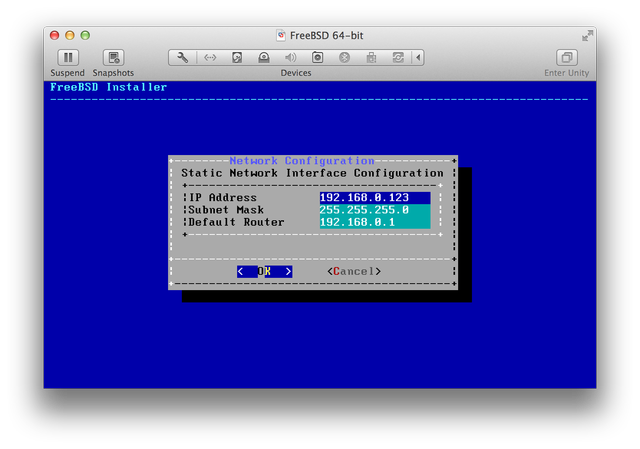Click the 'Network Configuration' dialog title

(302, 161)
